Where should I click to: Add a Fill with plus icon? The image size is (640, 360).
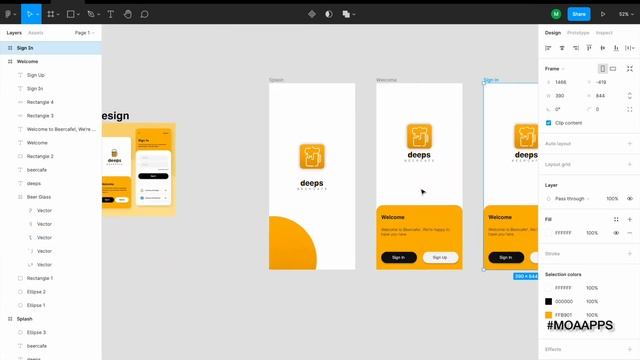[x=630, y=219]
